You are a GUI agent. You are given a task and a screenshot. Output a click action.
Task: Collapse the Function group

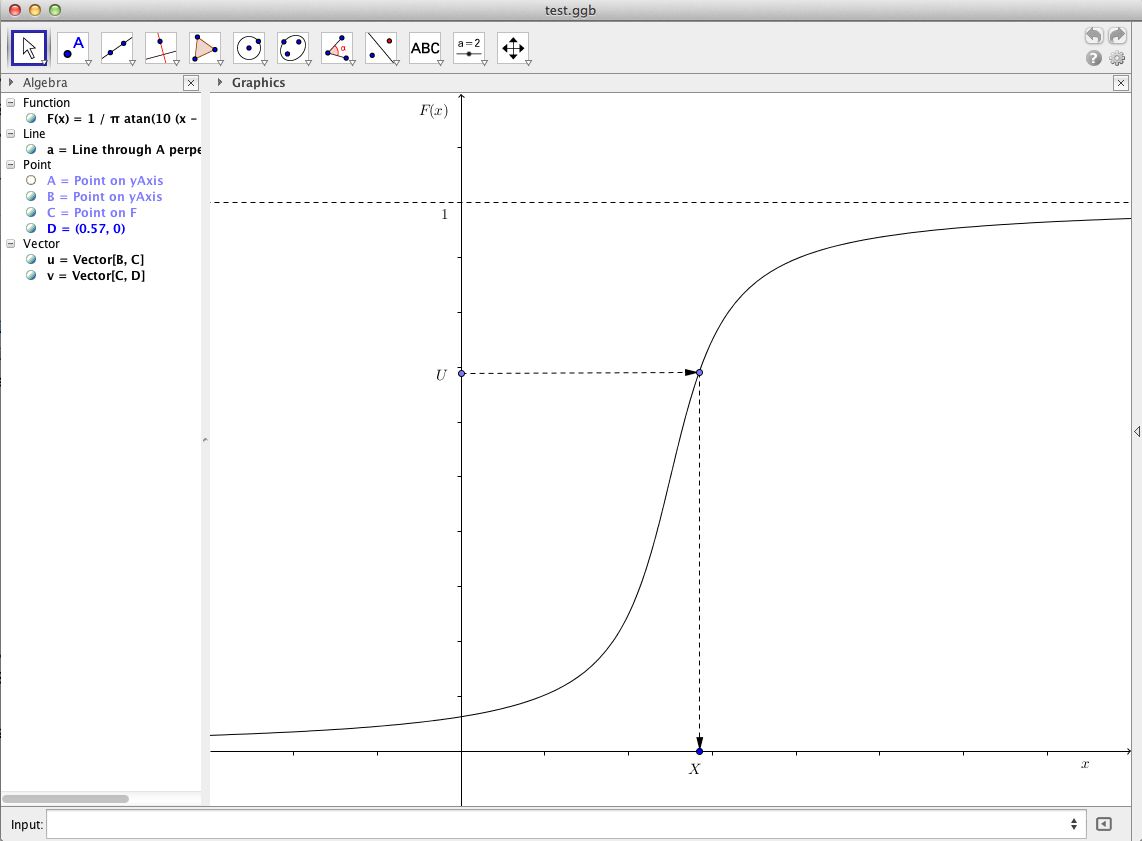click(x=10, y=103)
